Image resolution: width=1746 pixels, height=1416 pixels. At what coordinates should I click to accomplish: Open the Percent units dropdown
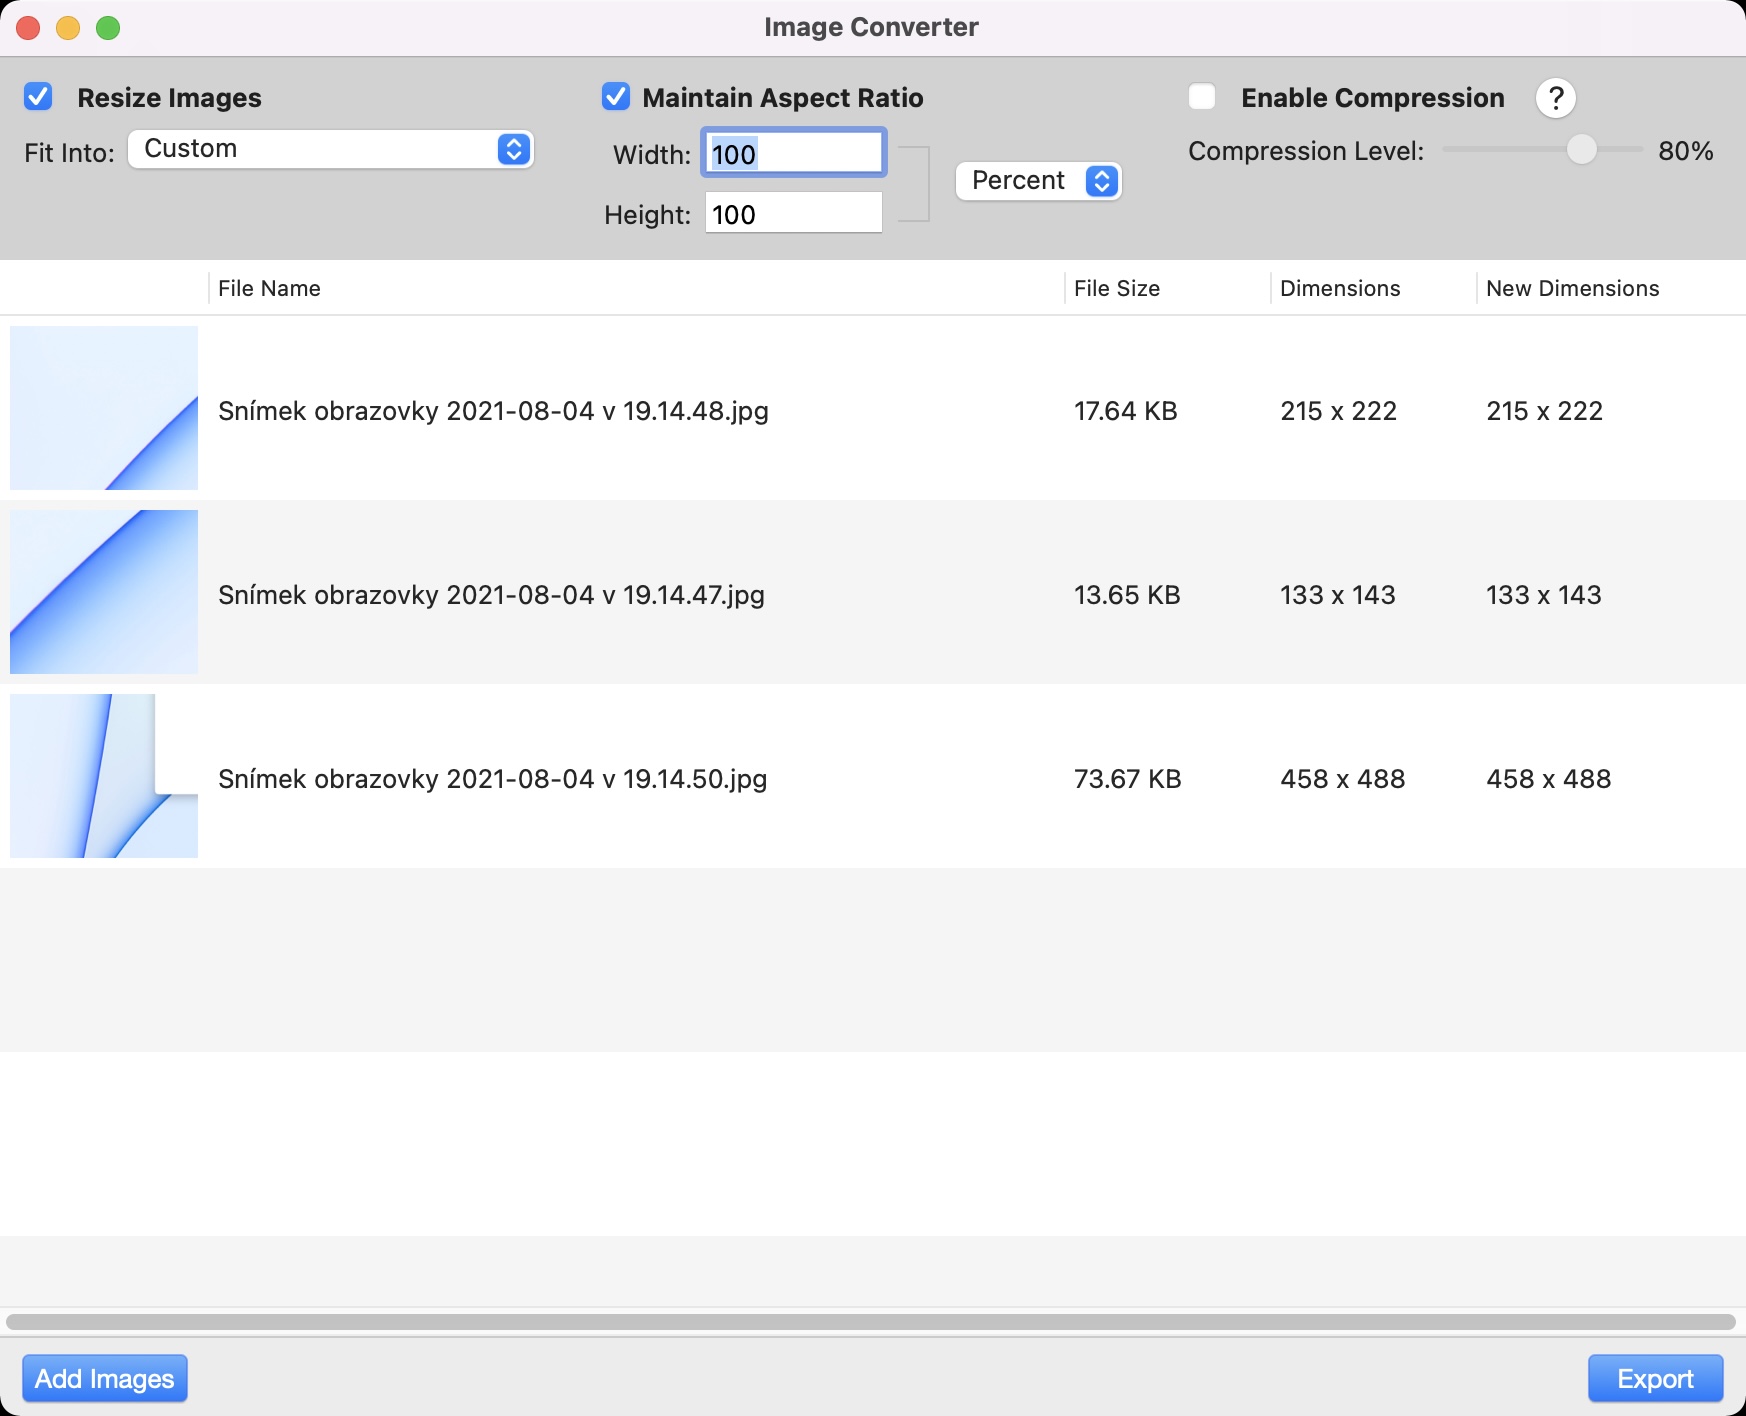[1038, 181]
